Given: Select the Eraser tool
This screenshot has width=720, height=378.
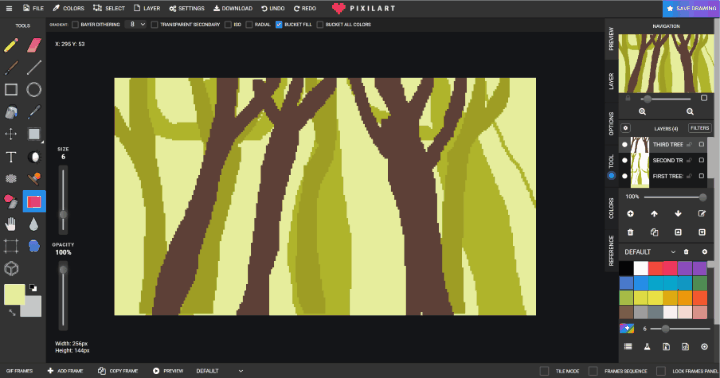Looking at the screenshot, I should coord(34,45).
